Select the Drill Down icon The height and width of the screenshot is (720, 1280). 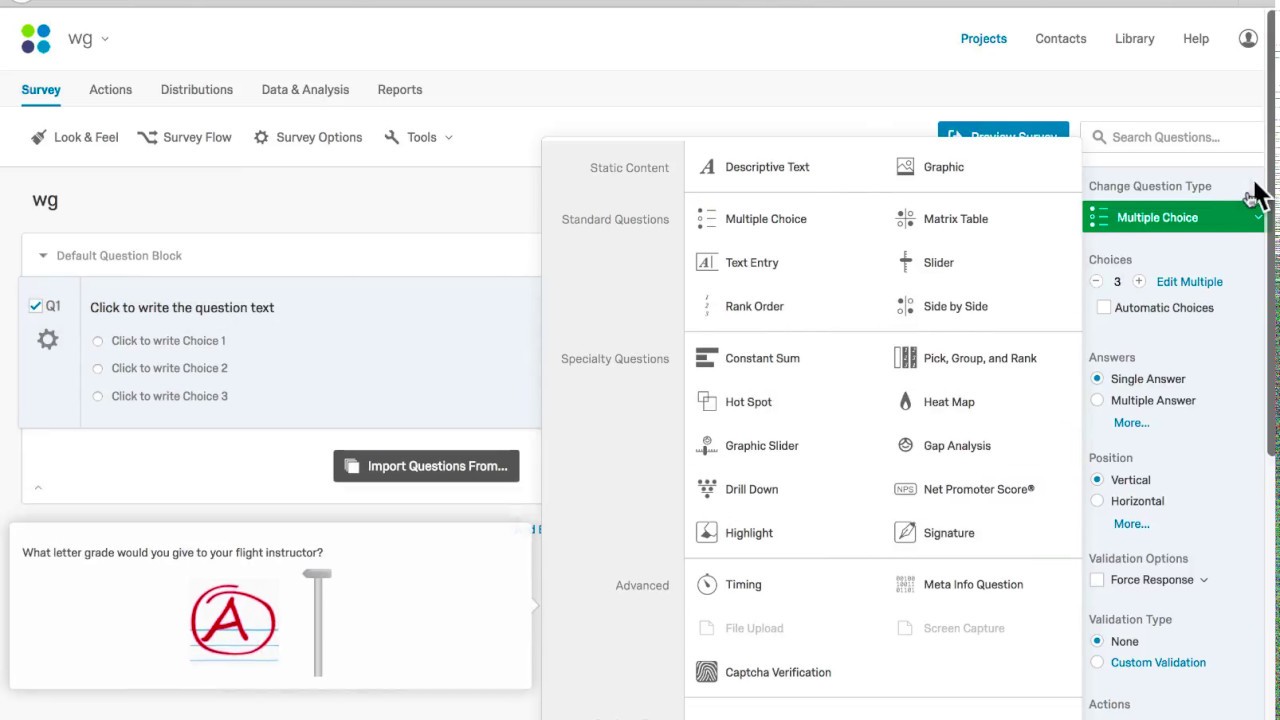(x=707, y=489)
